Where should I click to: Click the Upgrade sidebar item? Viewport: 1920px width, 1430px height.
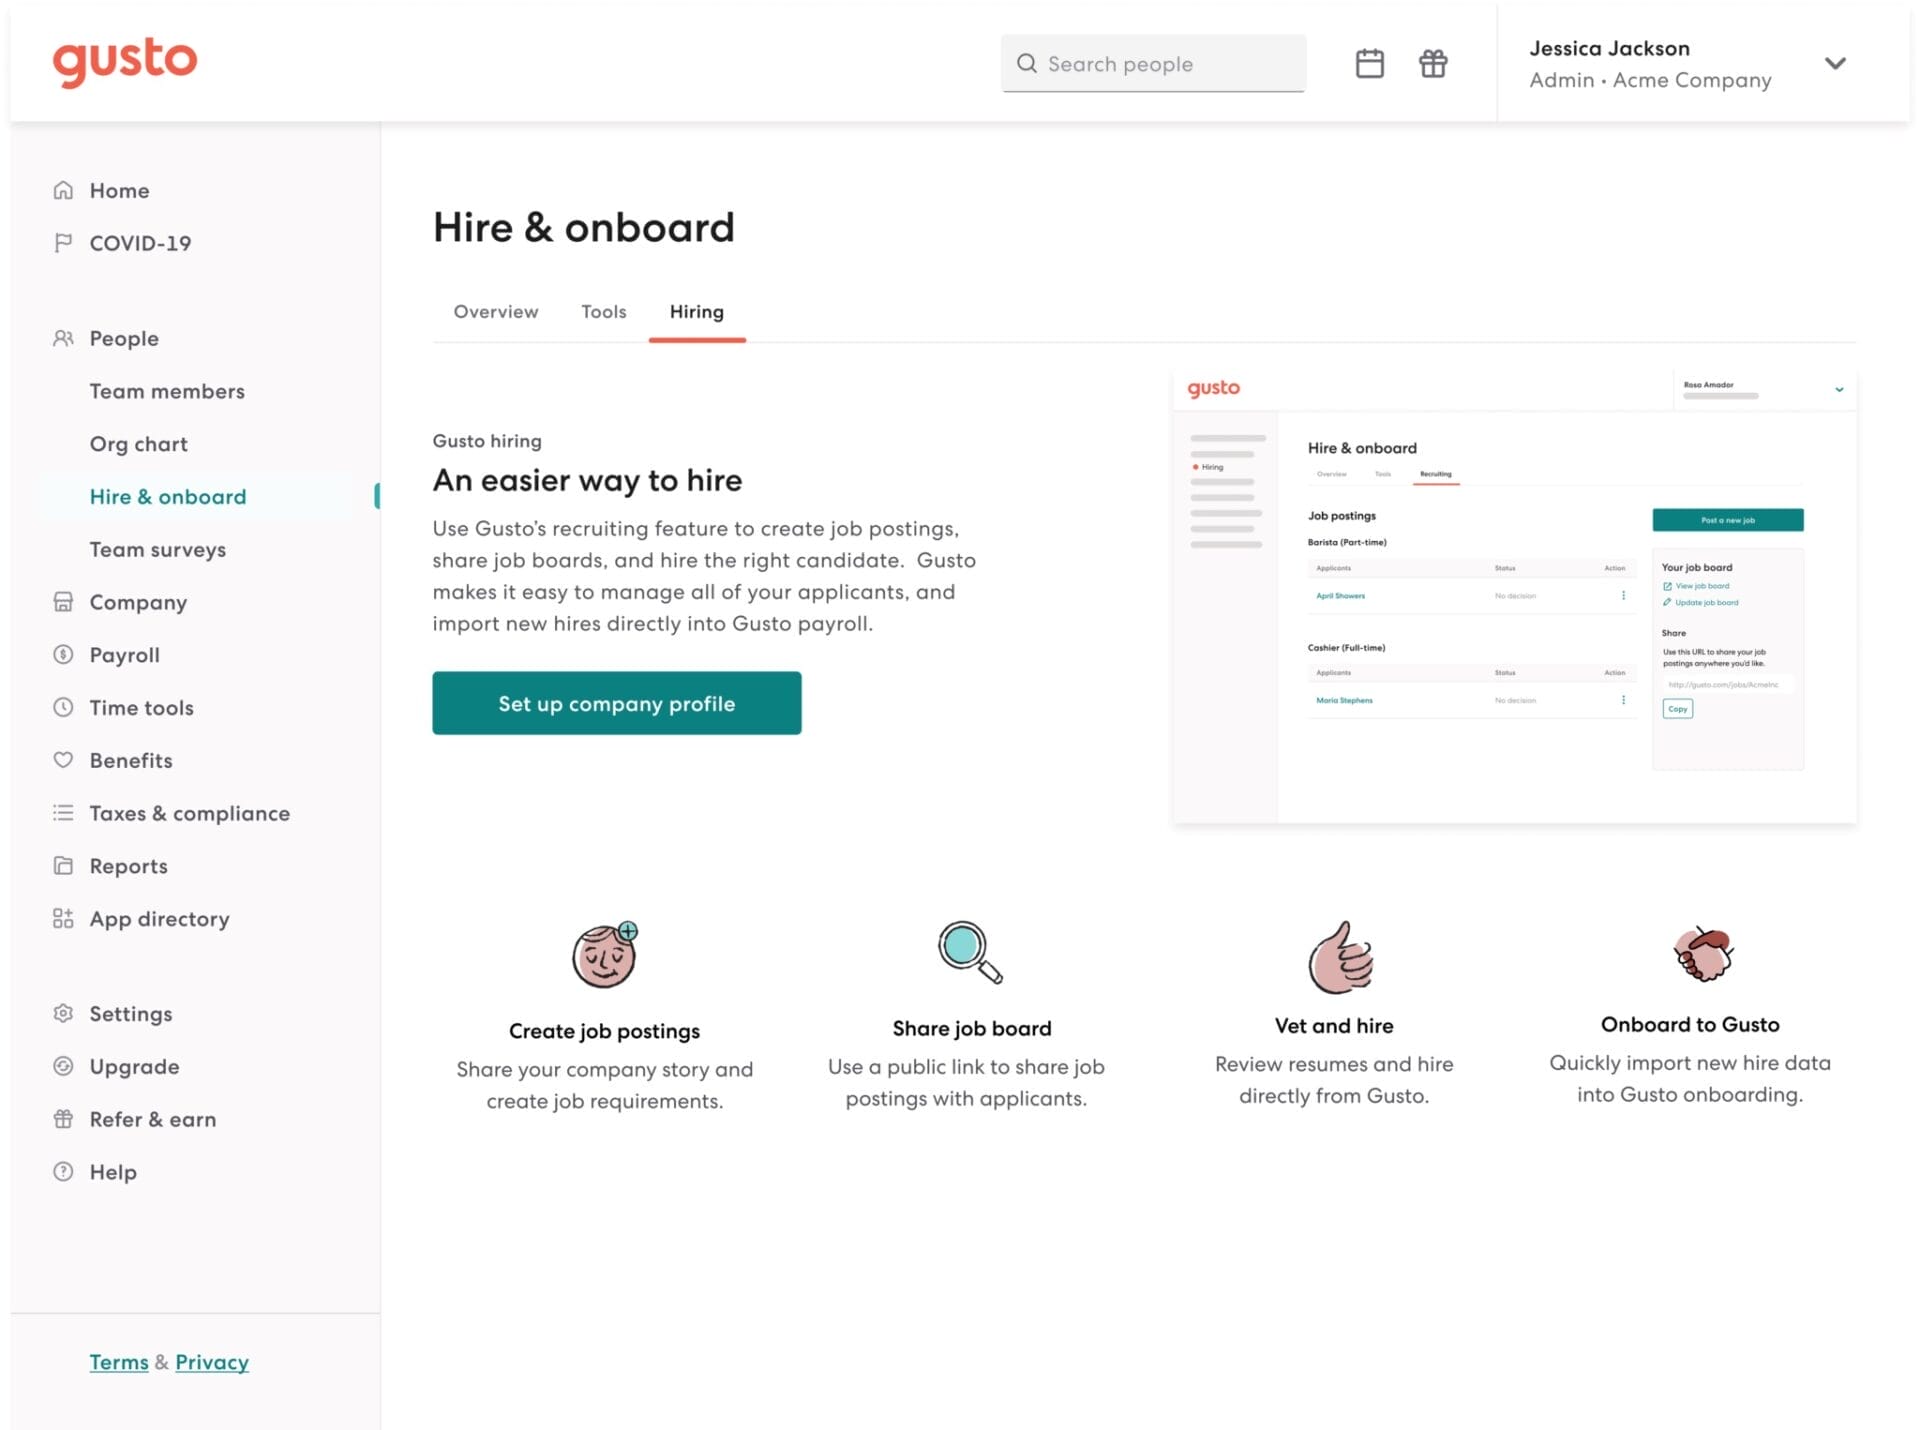(132, 1066)
